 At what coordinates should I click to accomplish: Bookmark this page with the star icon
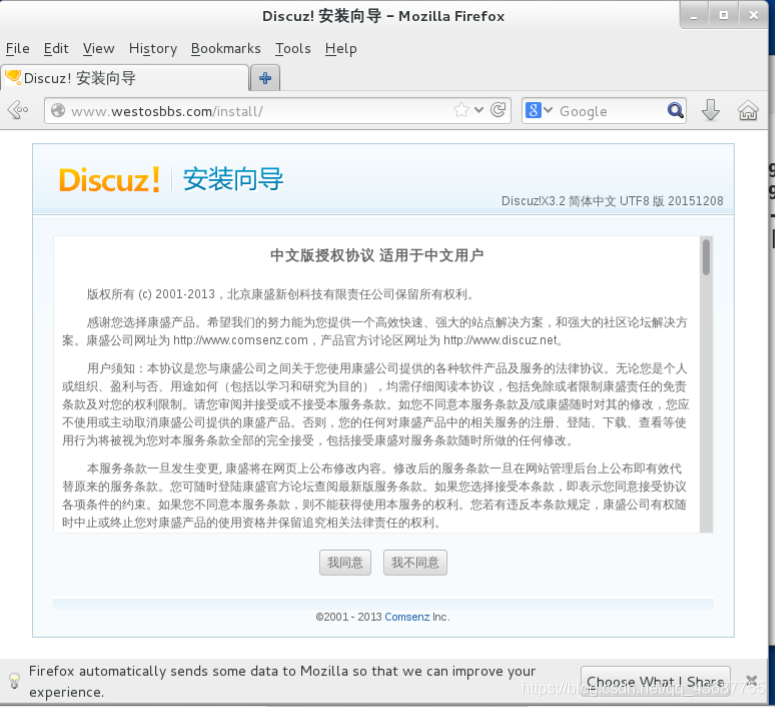461,110
